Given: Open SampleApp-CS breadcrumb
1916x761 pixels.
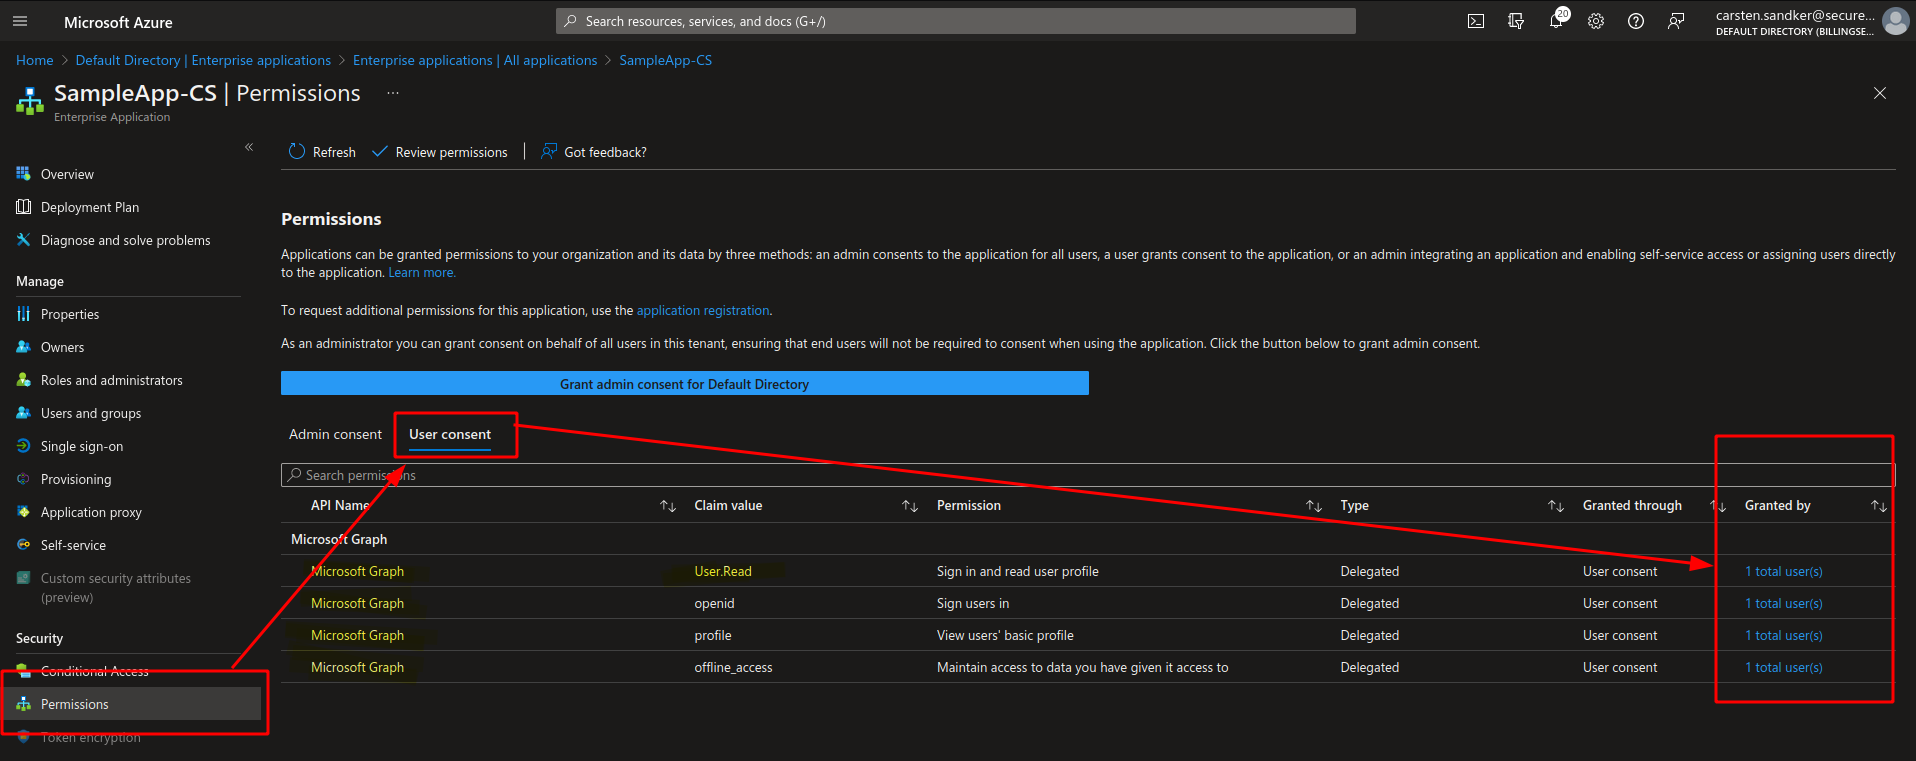Looking at the screenshot, I should click(665, 60).
